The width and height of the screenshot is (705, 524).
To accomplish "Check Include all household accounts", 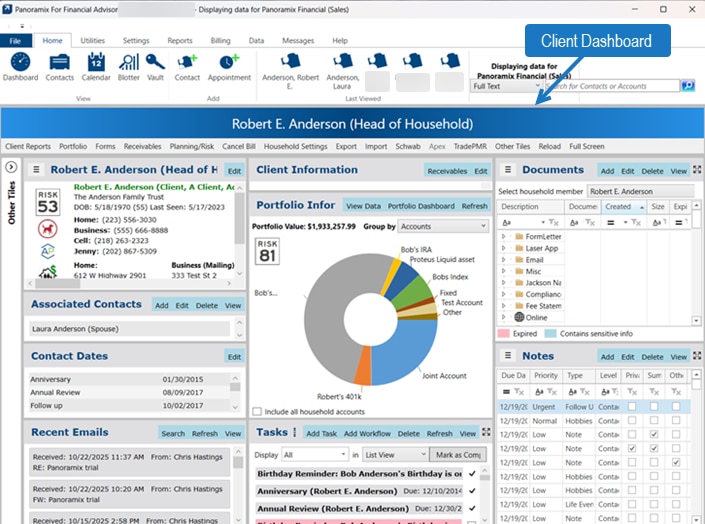I will (258, 411).
